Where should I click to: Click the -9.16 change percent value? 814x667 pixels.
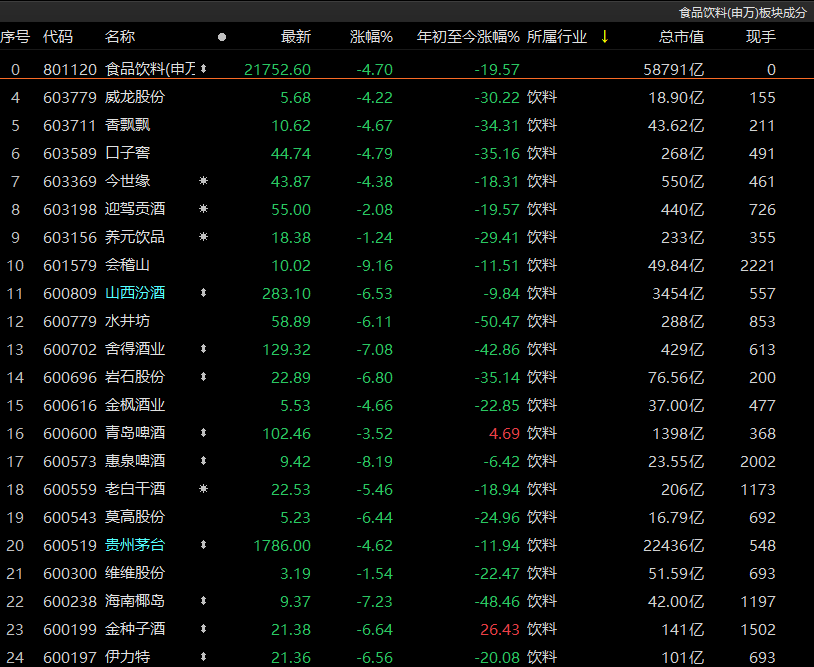pos(375,266)
